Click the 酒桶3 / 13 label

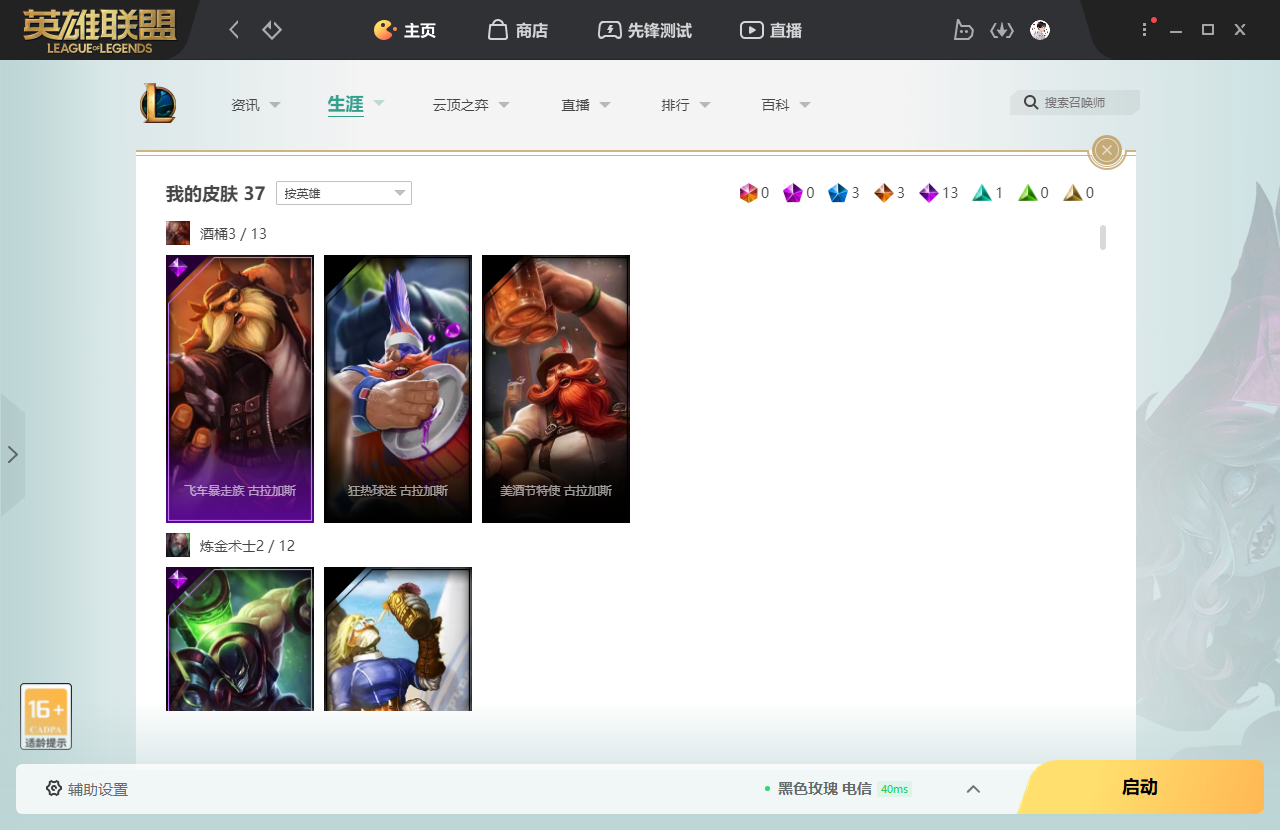pyautogui.click(x=233, y=234)
